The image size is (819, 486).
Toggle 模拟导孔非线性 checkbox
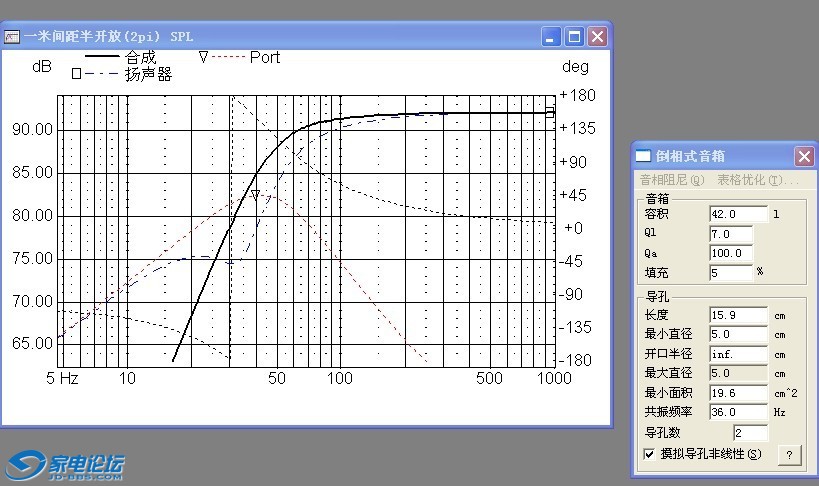tap(649, 454)
